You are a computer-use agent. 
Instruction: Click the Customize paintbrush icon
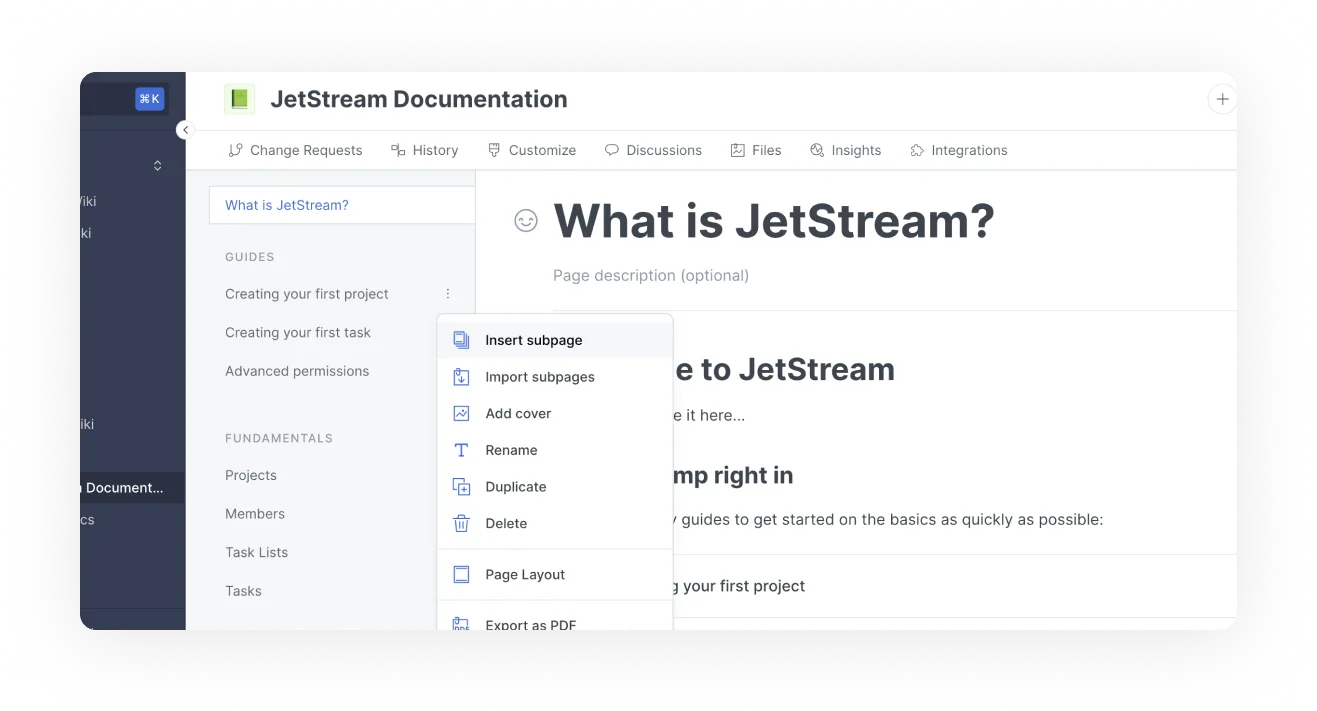(494, 150)
